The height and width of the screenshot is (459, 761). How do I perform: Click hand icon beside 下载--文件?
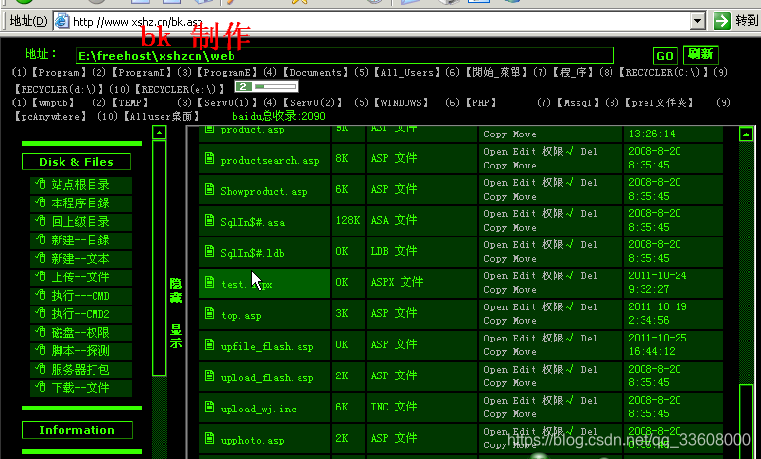point(40,387)
